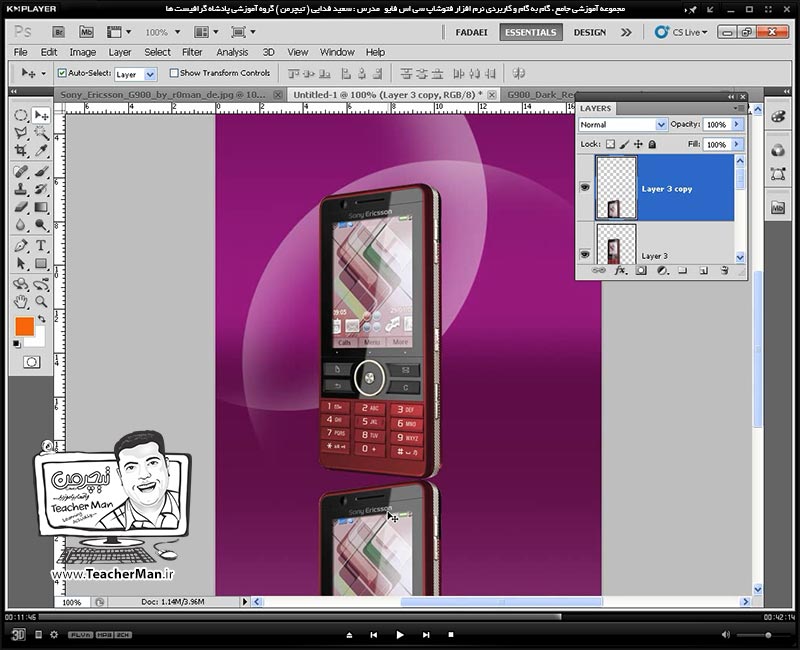Viewport: 800px width, 650px height.
Task: Select the Polygonal Lasso tool
Action: click(21, 134)
